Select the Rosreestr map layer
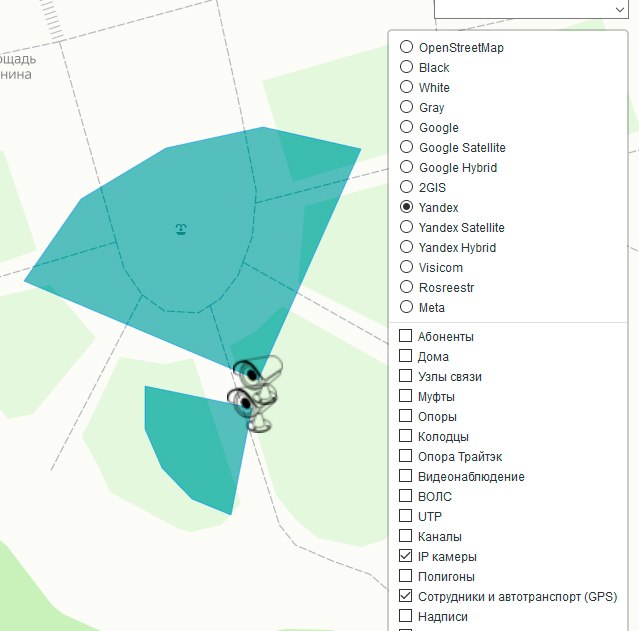Viewport: 639px width, 631px height. pyautogui.click(x=406, y=287)
